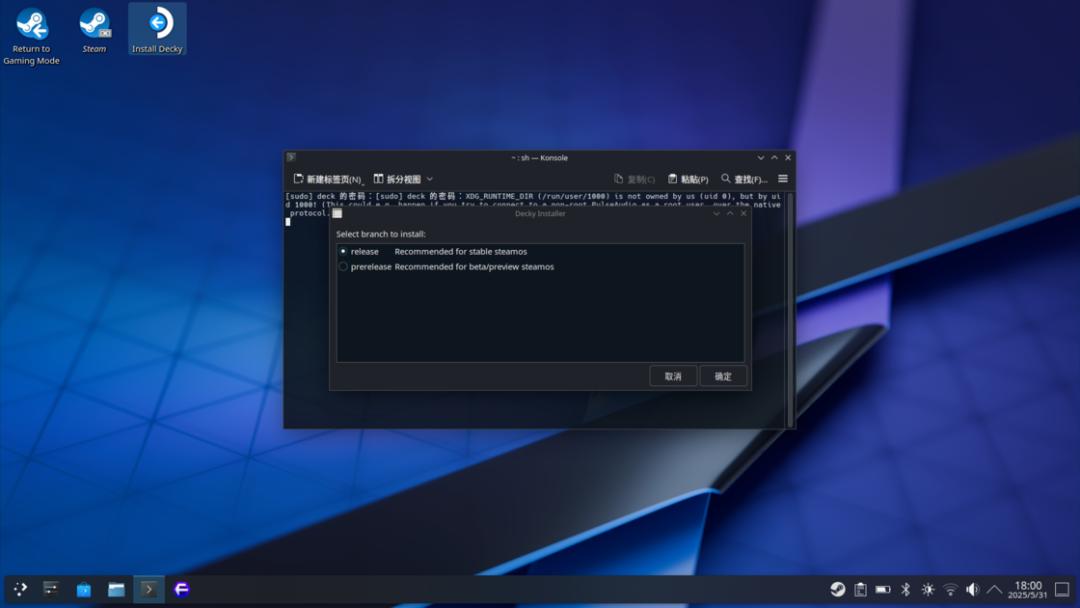Click the 取消 cancel button in Decky Installer
Image resolution: width=1080 pixels, height=608 pixels.
[x=673, y=376]
